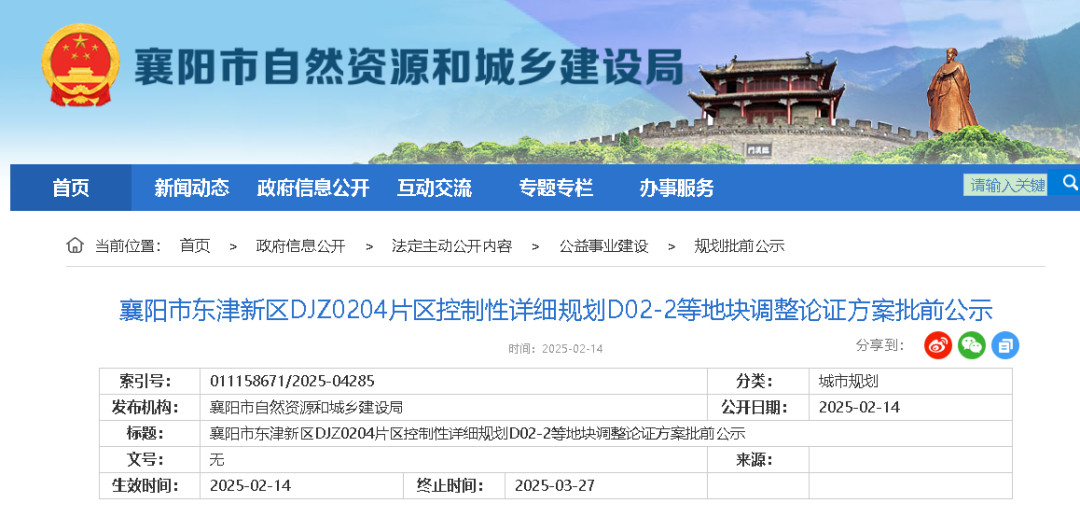The width and height of the screenshot is (1080, 517).
Task: Select 办事服务 in navigation bar
Action: pyautogui.click(x=676, y=187)
